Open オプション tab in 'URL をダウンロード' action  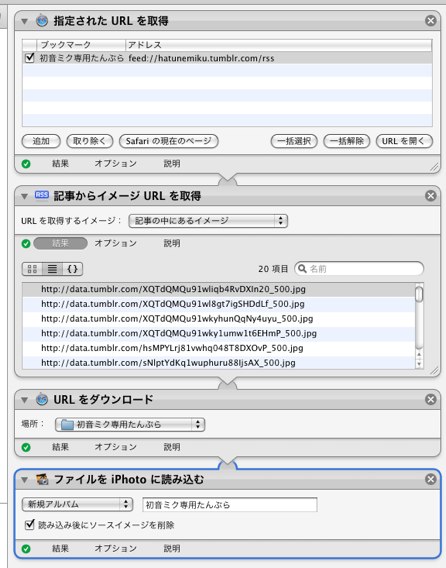116,447
